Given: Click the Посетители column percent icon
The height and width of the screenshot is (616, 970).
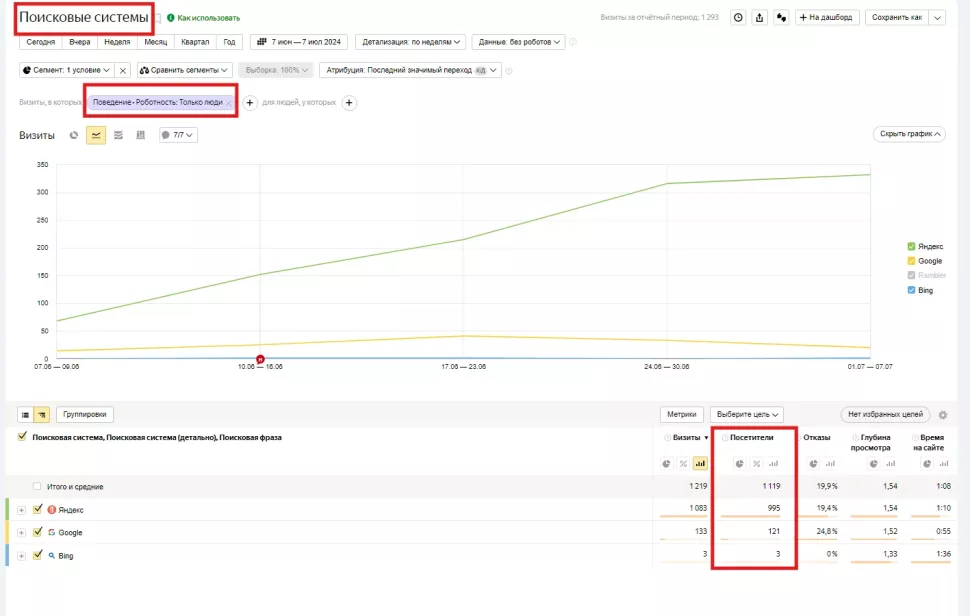Looking at the screenshot, I should [756, 463].
